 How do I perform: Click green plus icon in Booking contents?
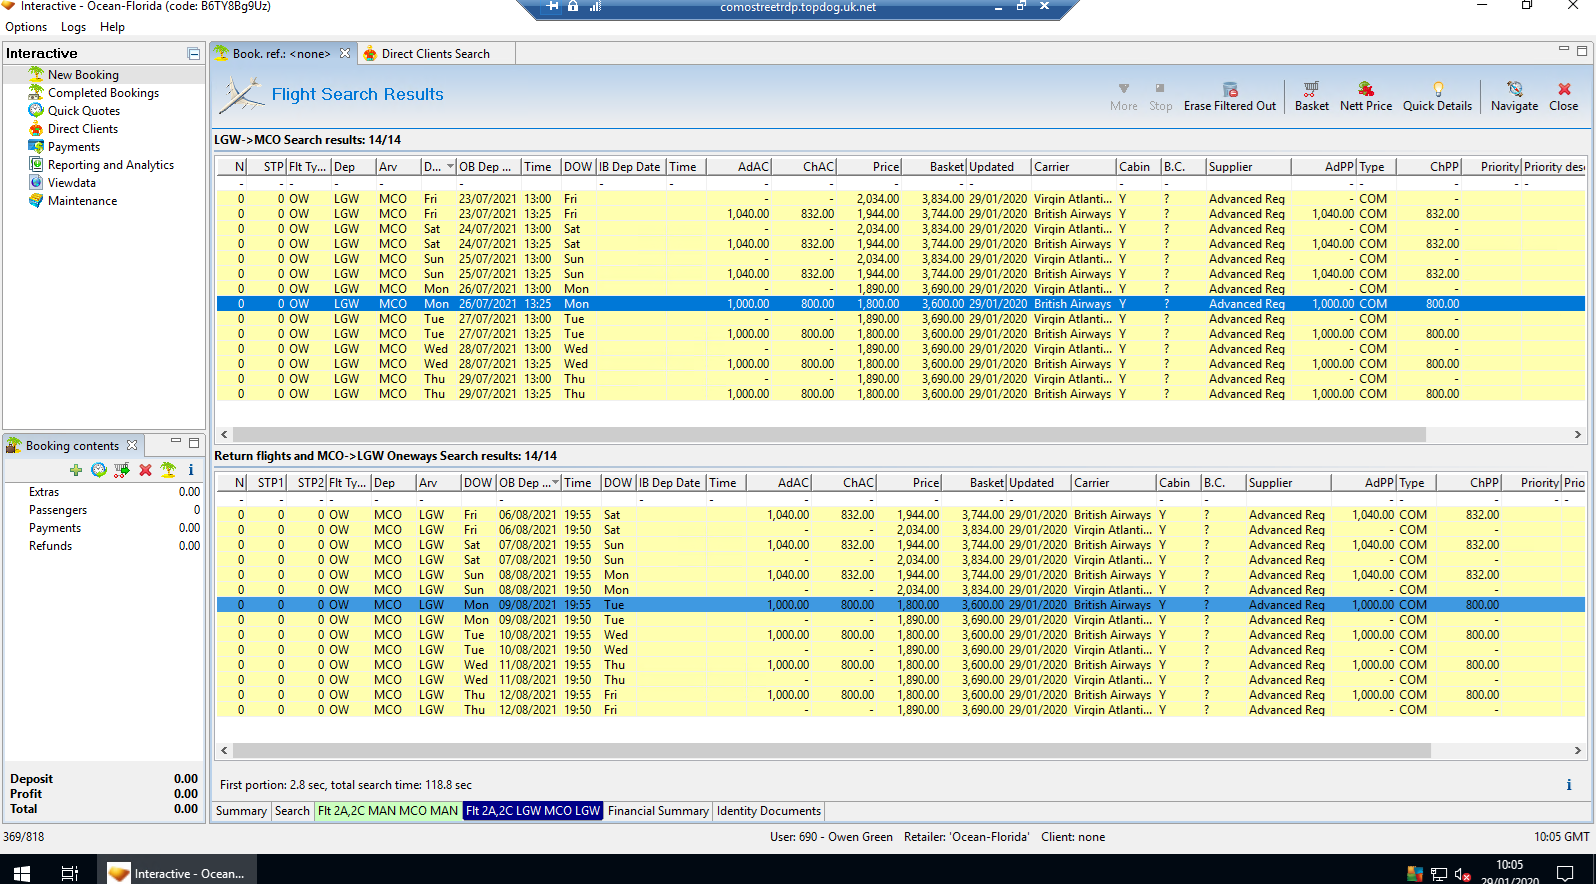[x=76, y=470]
